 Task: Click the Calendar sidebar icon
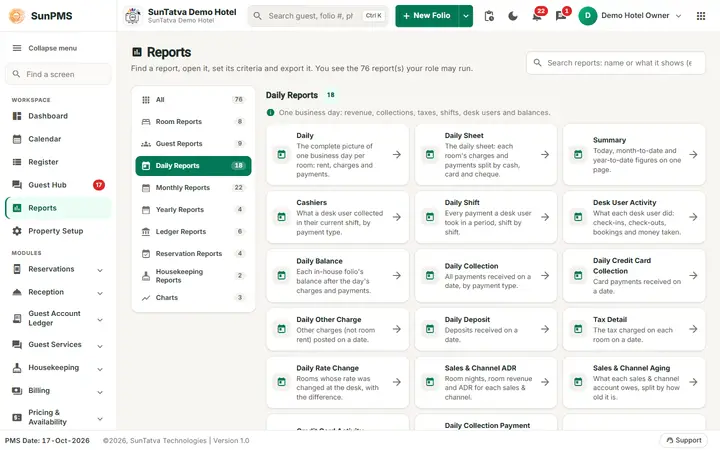tap(17, 139)
